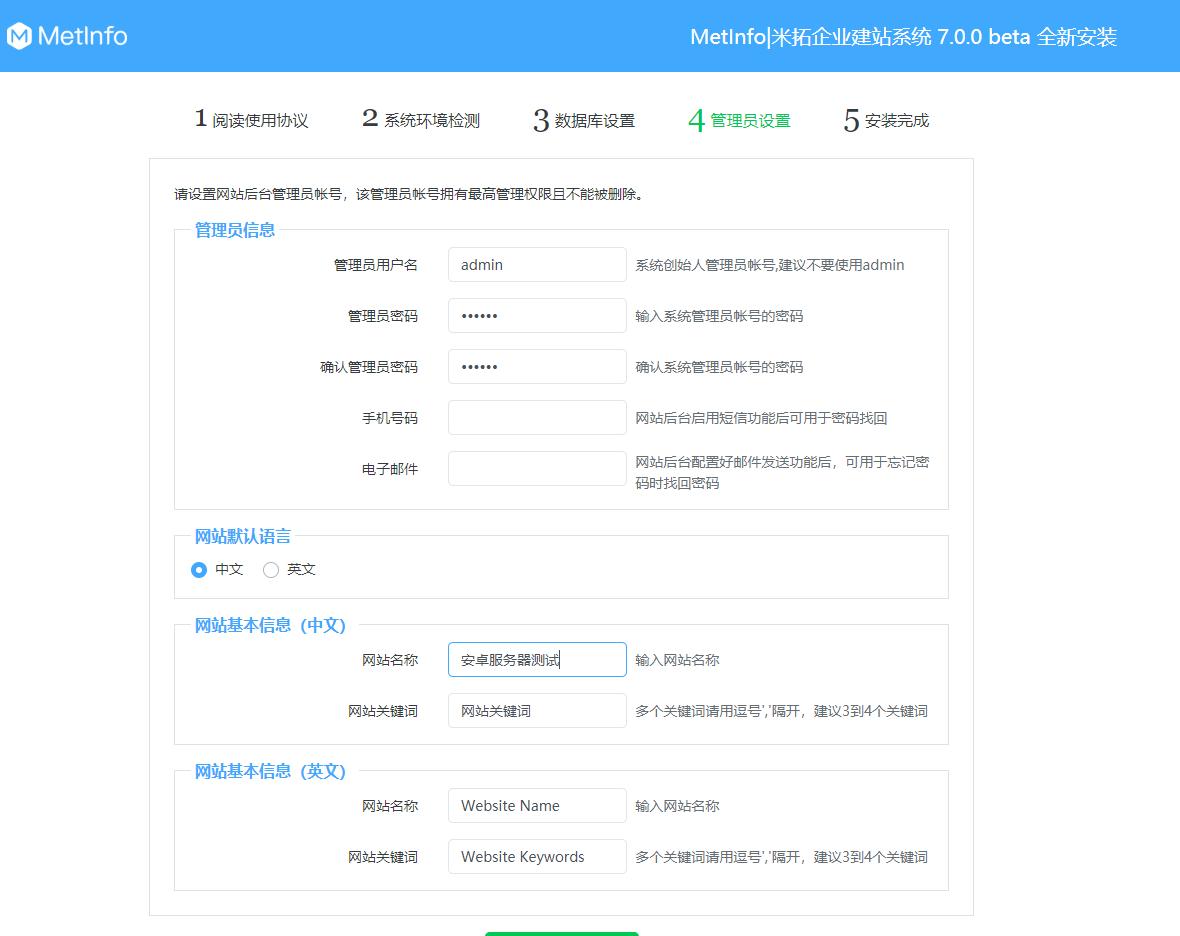Click the Website Keywords English field
The width and height of the screenshot is (1180, 936).
[x=537, y=856]
